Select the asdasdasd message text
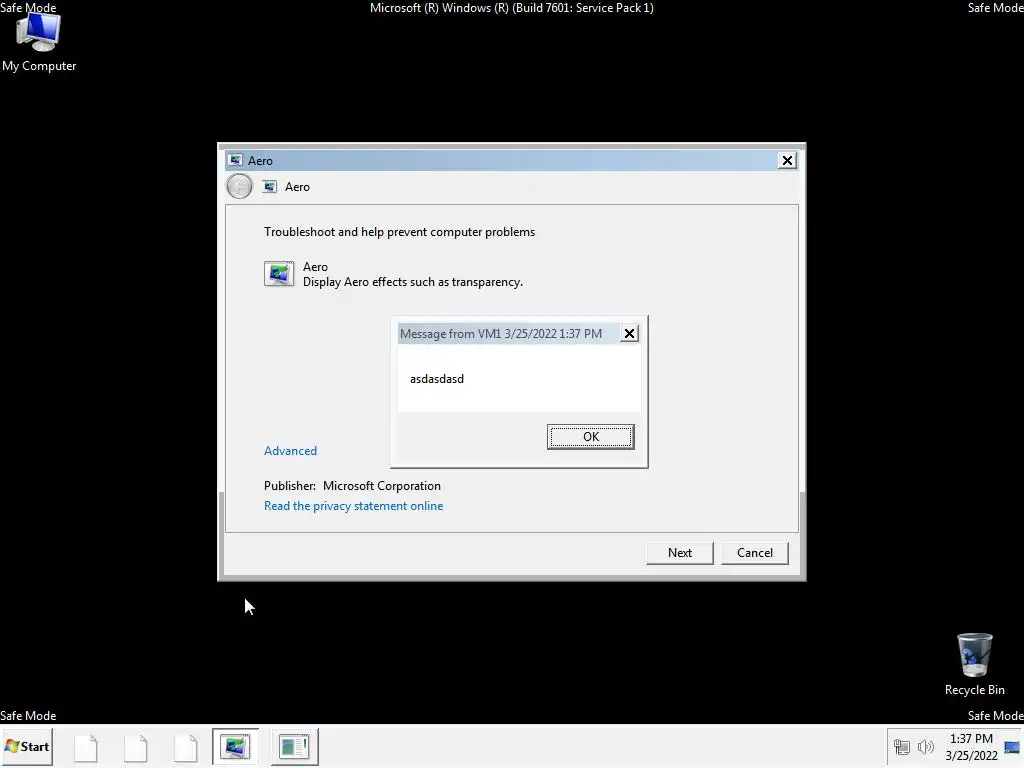Image resolution: width=1024 pixels, height=768 pixels. click(437, 379)
